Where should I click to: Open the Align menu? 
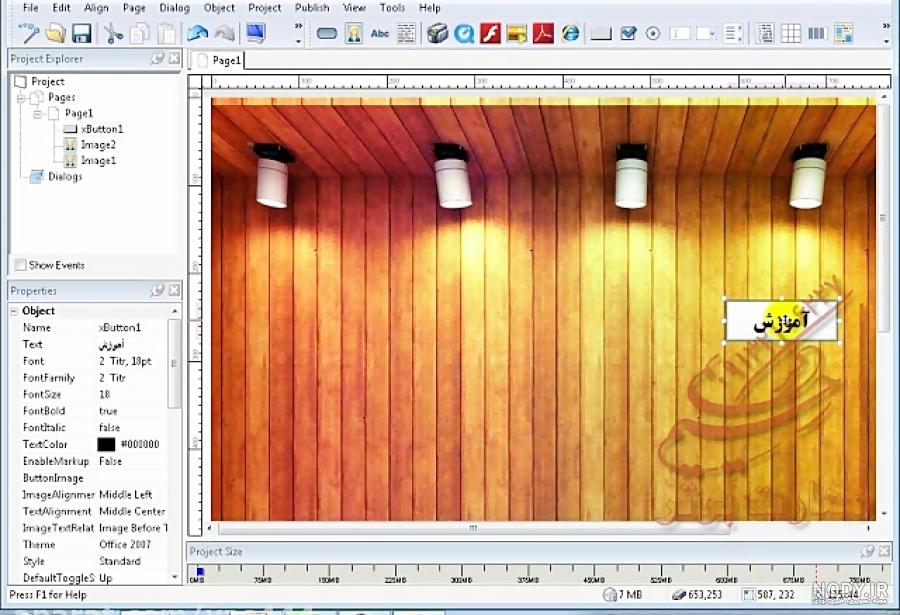pyautogui.click(x=96, y=8)
